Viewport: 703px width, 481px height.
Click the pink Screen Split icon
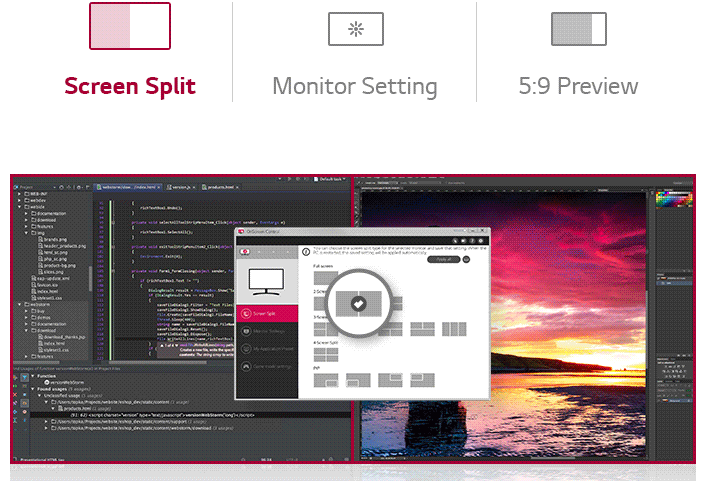pos(130,26)
